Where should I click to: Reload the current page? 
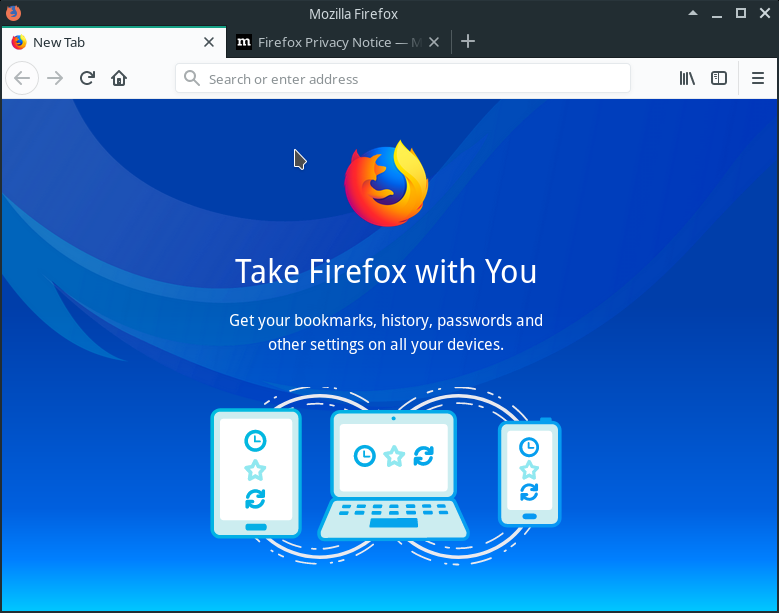coord(87,78)
